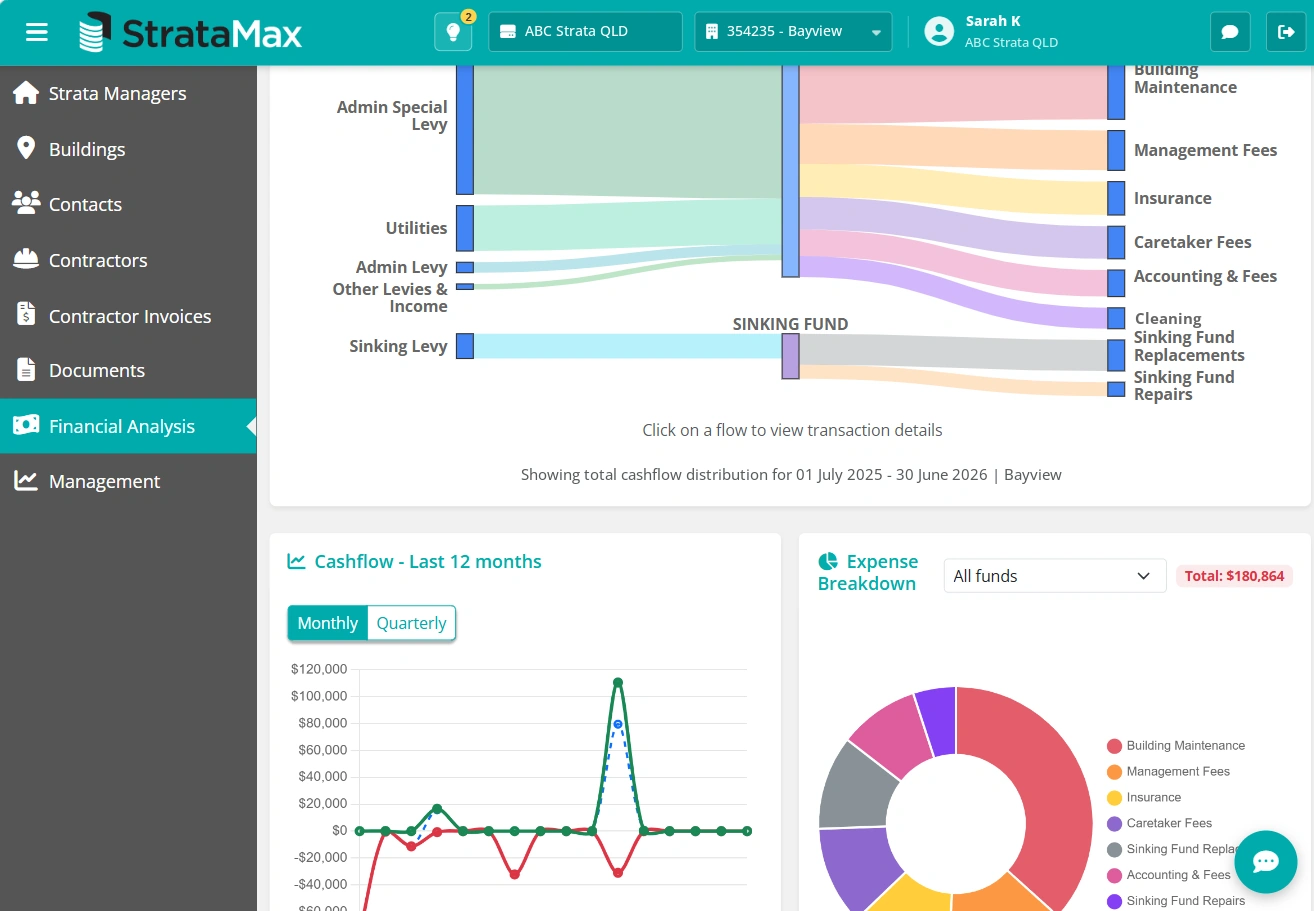The image size is (1314, 911).
Task: Click the Documents file icon
Action: click(26, 370)
